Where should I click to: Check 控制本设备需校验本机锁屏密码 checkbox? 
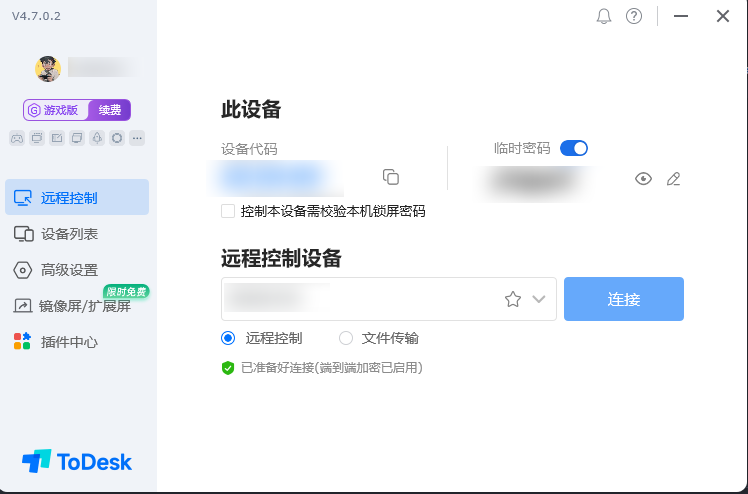pos(228,211)
